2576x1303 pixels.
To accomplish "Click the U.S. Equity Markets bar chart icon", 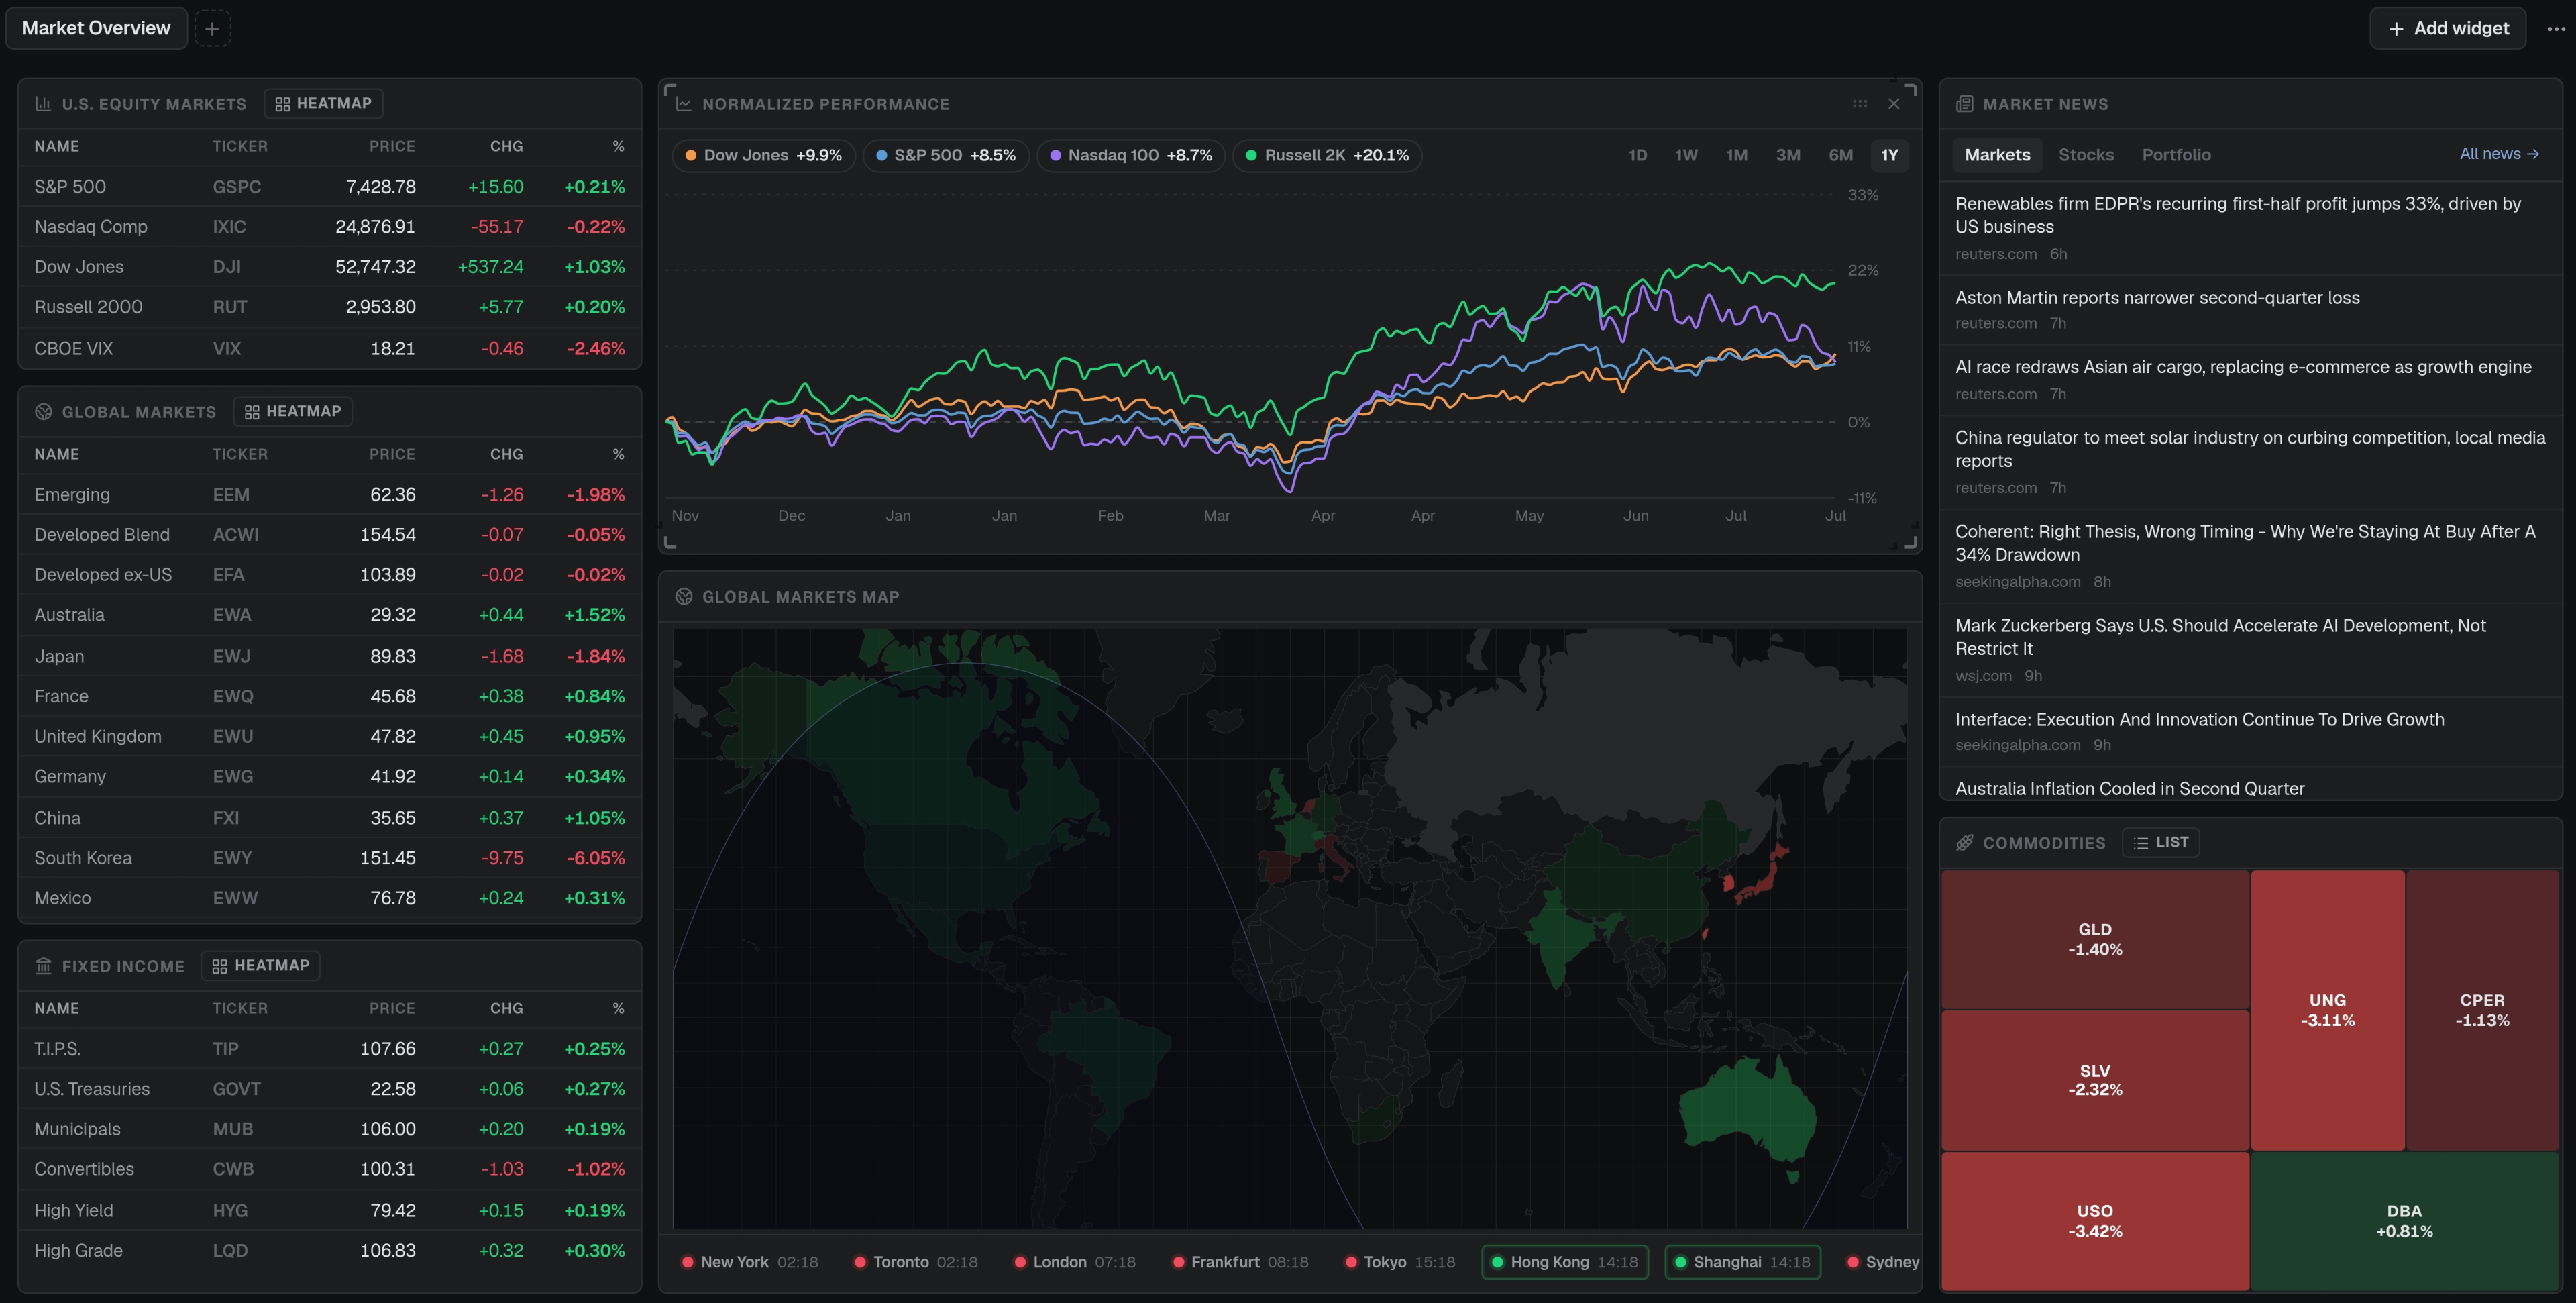I will tap(43, 104).
